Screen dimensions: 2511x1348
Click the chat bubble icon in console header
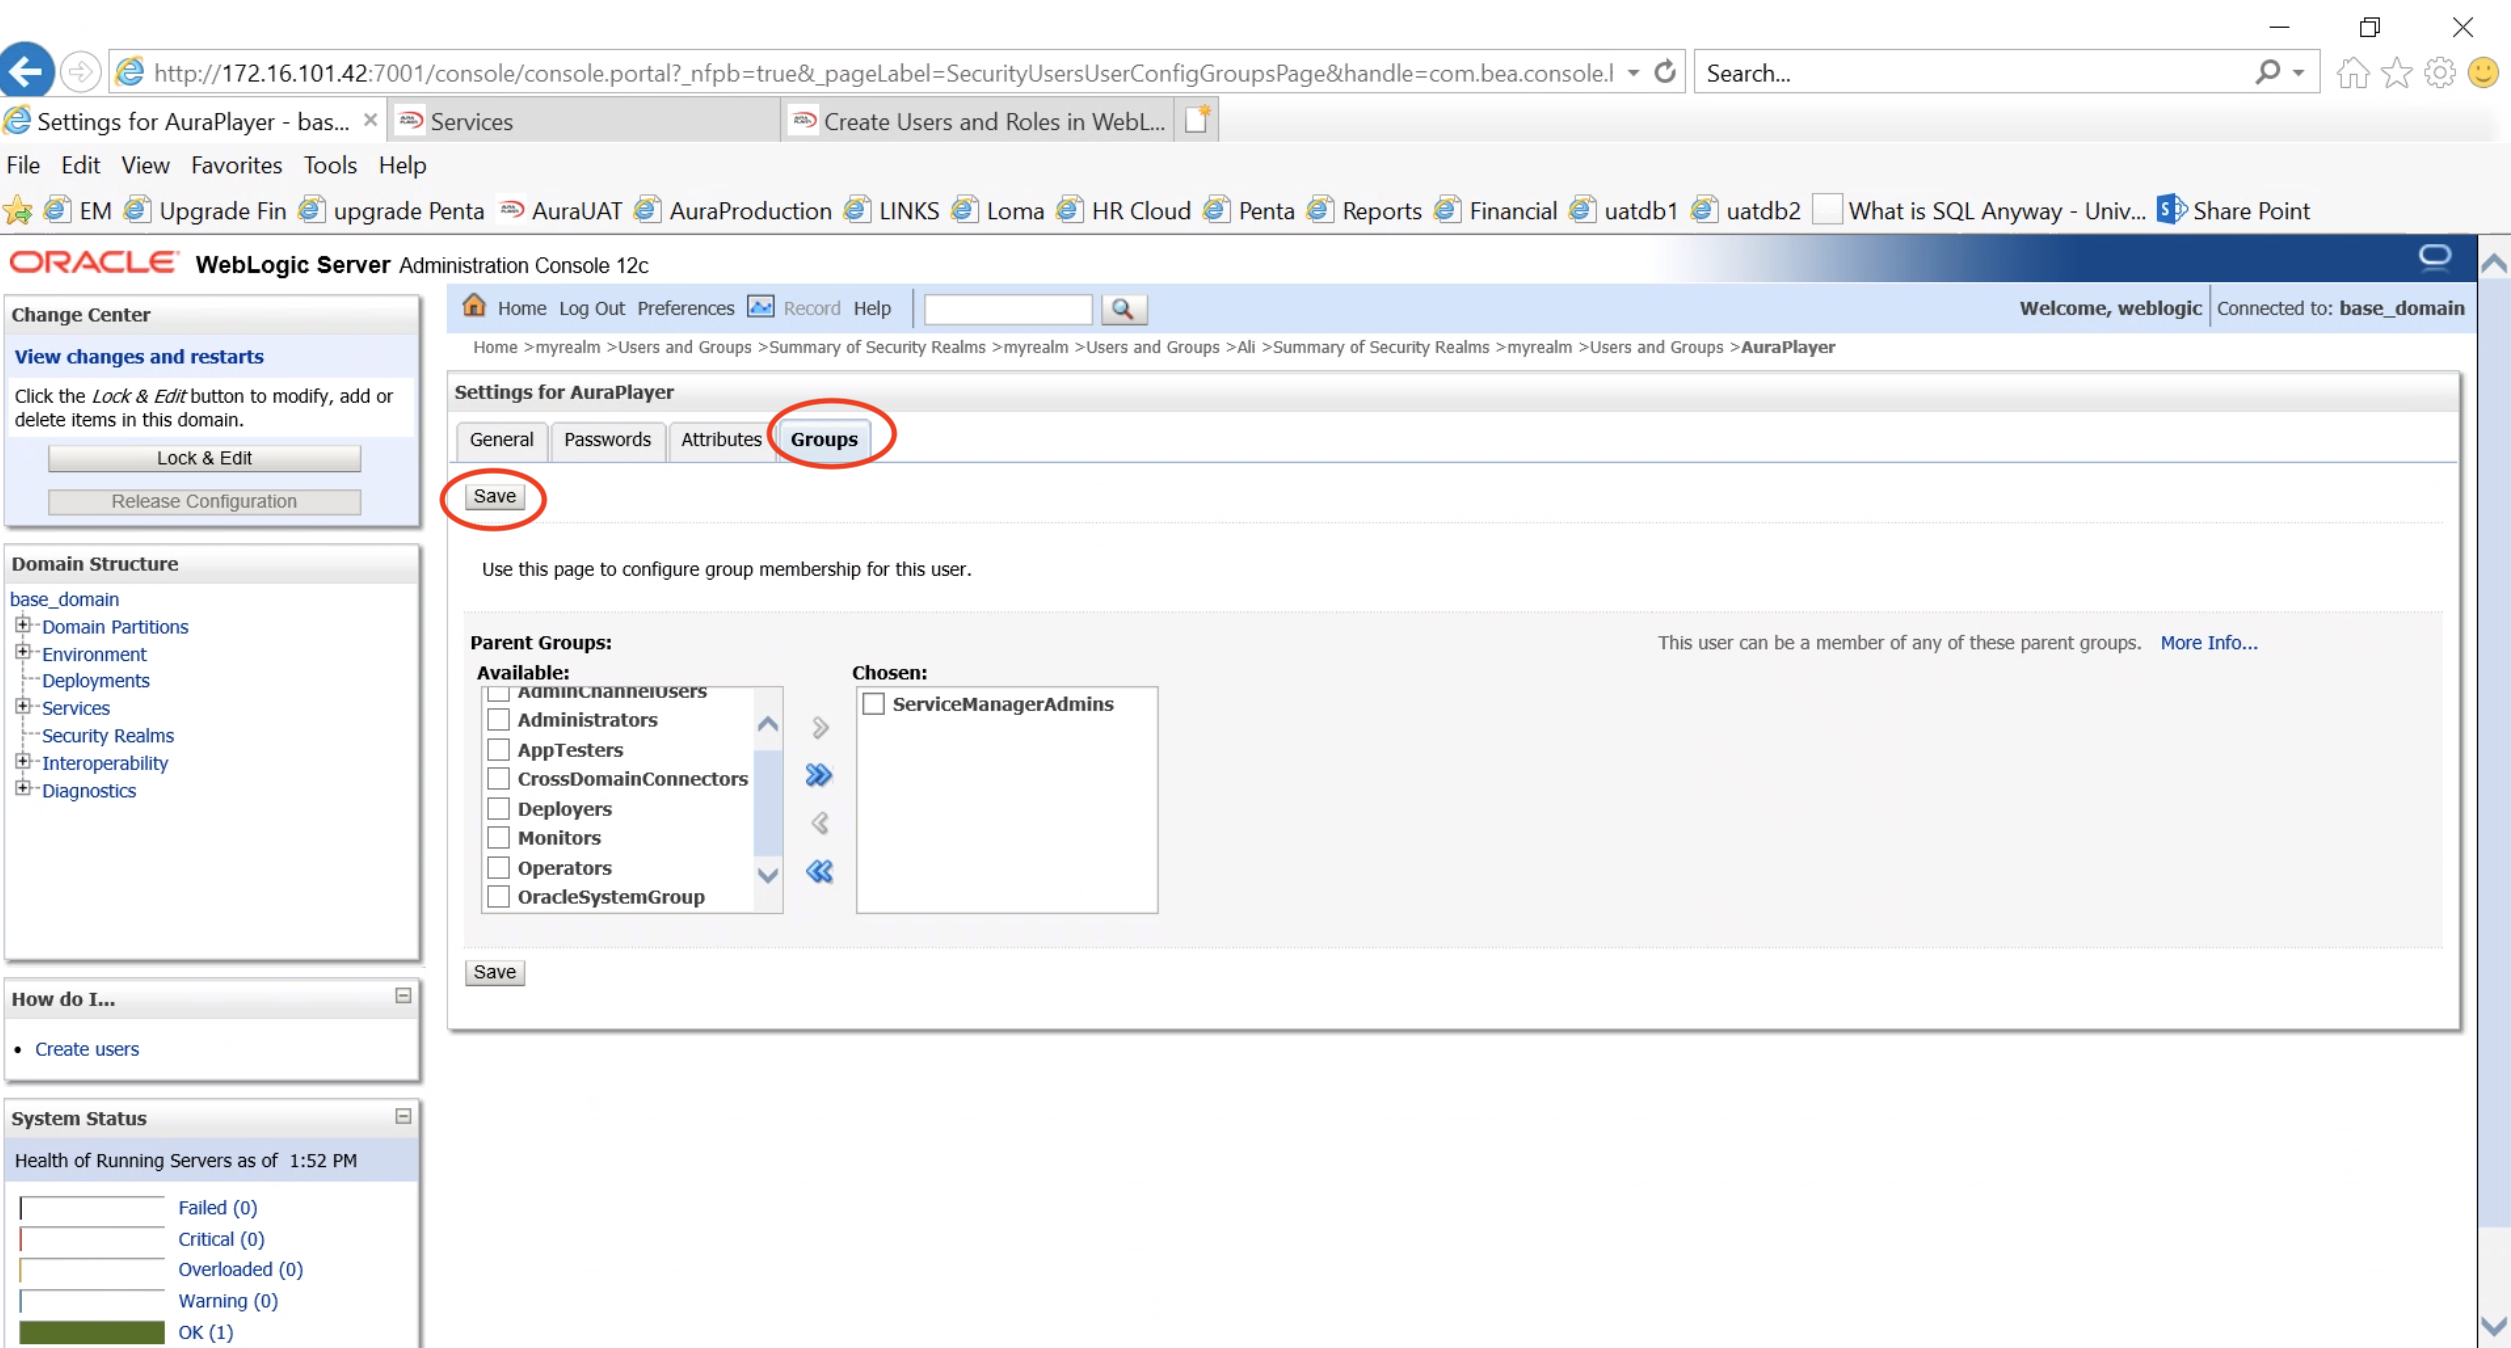2434,258
